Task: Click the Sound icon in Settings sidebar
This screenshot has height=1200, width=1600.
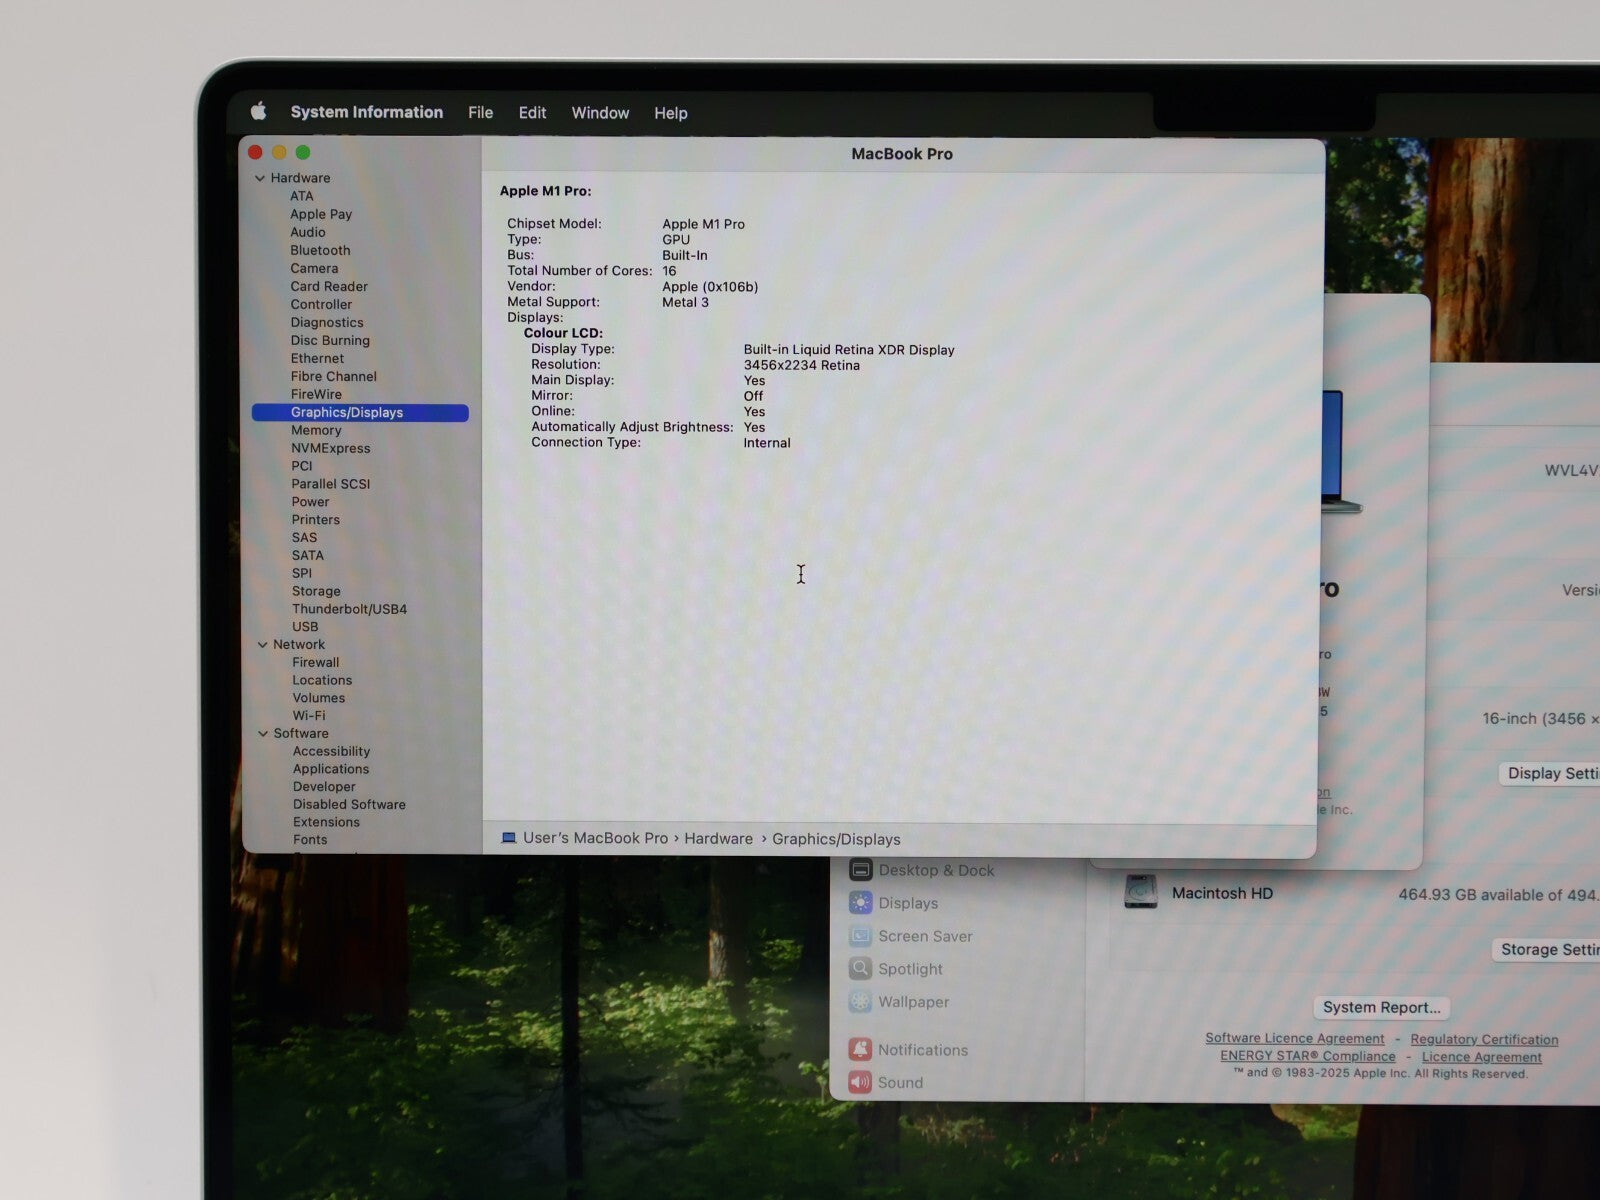Action: [861, 1082]
